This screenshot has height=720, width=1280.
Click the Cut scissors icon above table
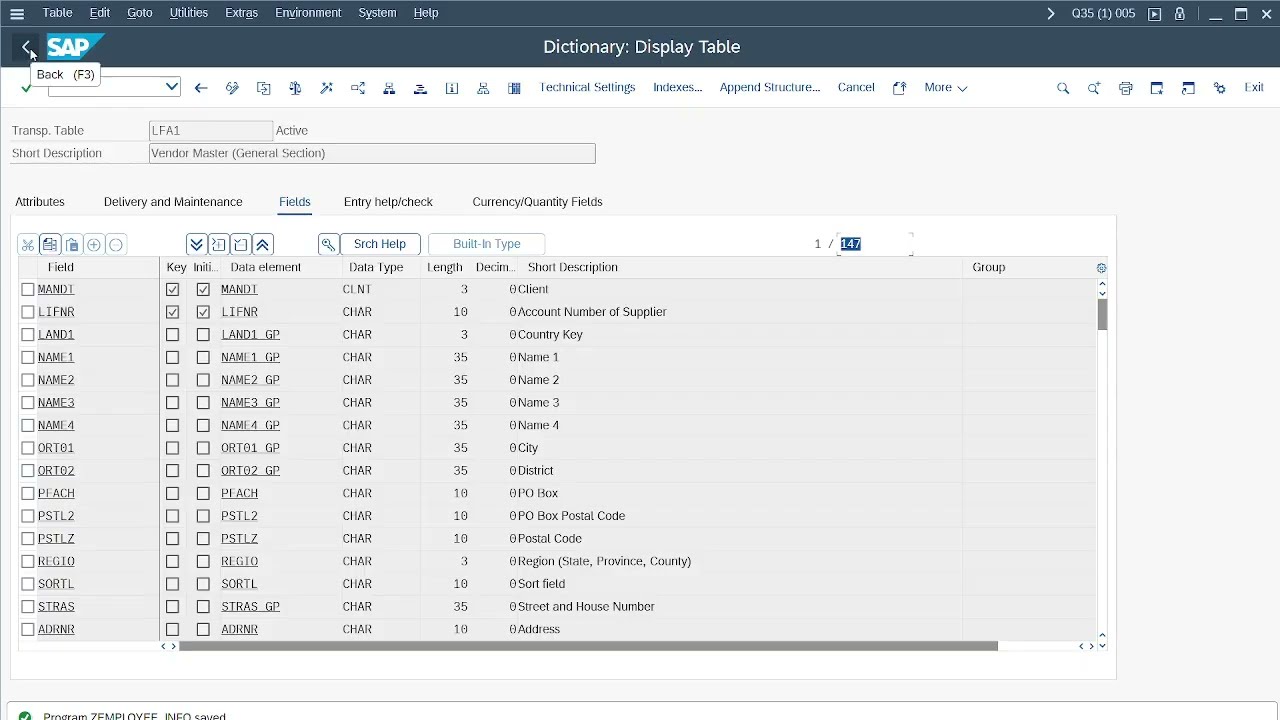pyautogui.click(x=28, y=245)
